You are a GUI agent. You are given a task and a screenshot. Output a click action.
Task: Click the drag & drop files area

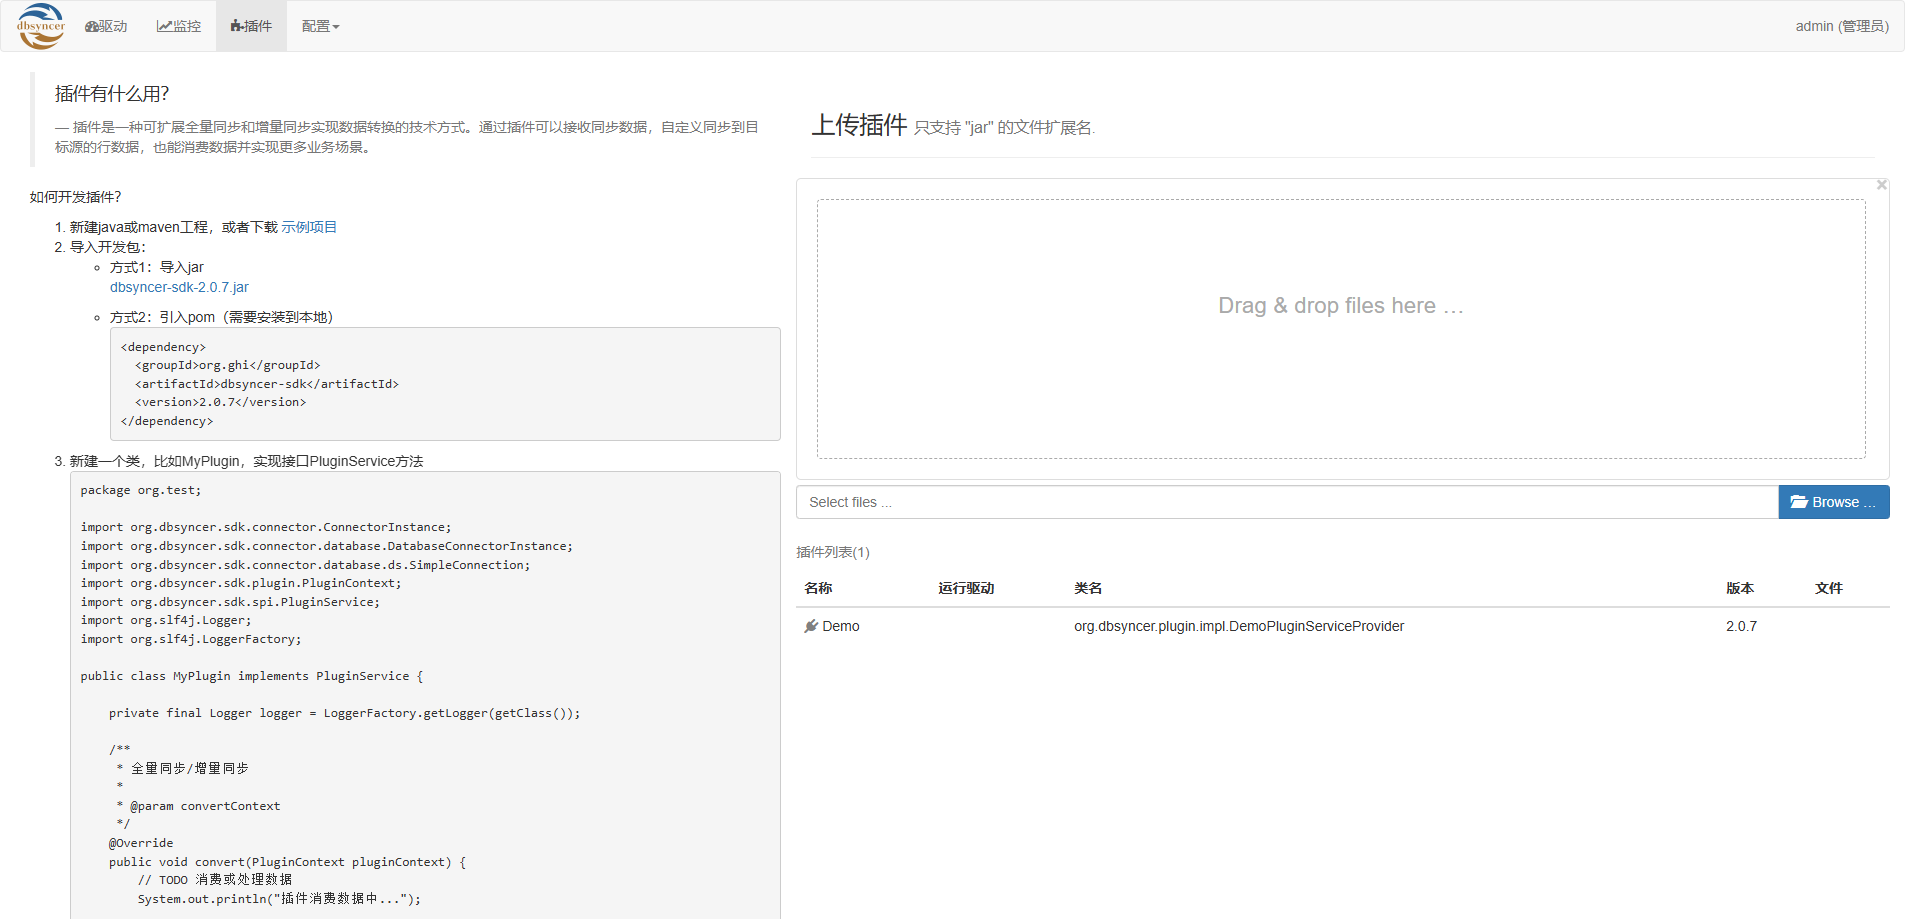coord(1341,329)
